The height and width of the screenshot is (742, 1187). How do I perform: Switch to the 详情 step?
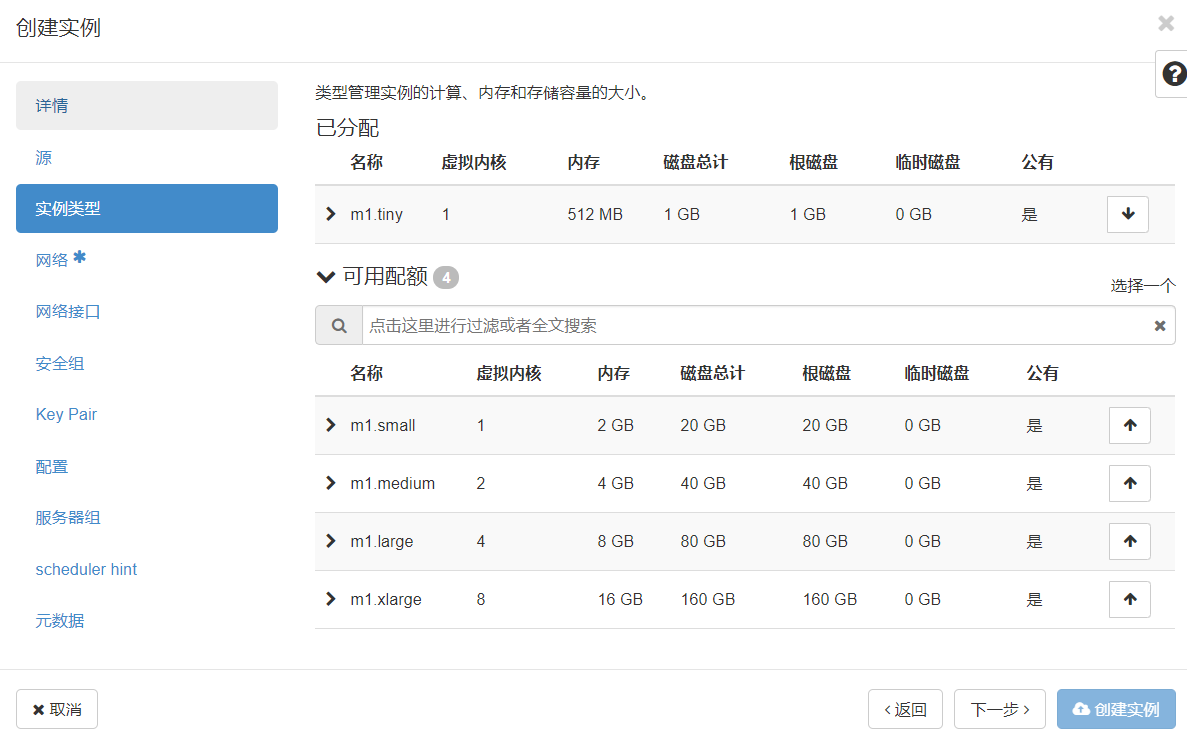point(146,105)
